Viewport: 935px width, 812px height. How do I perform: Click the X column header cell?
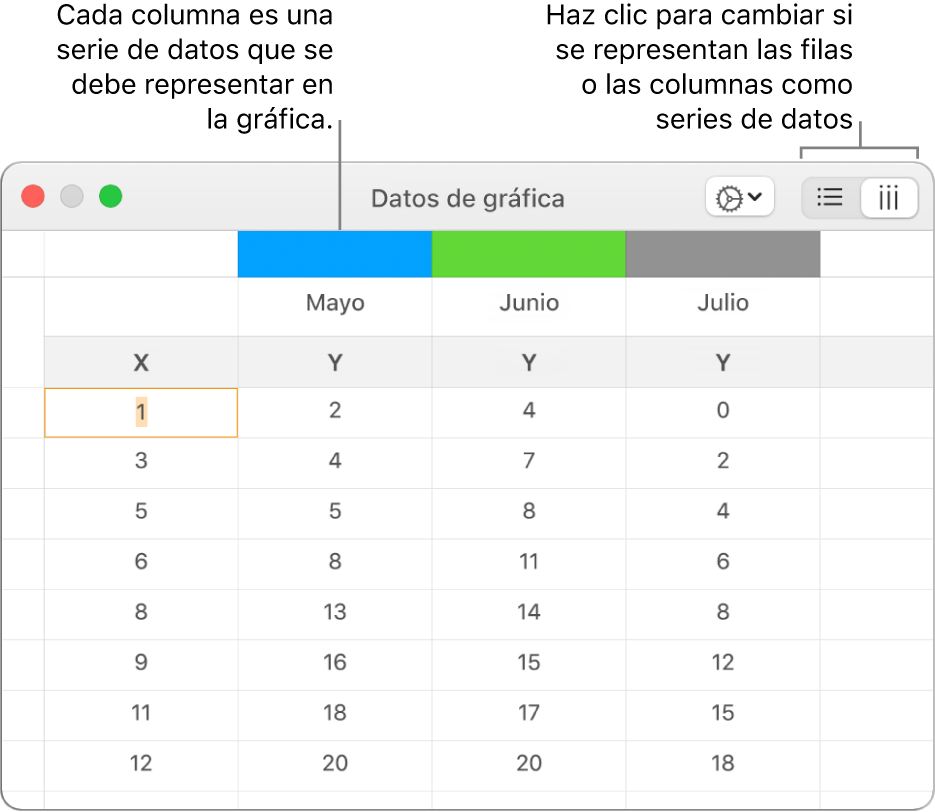pos(141,363)
